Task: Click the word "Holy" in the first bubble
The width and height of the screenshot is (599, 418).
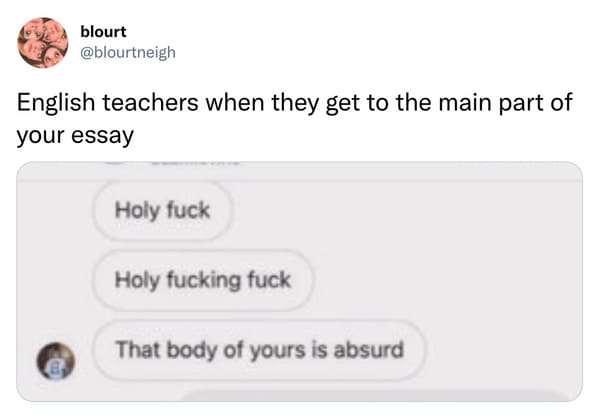Action: pos(137,211)
